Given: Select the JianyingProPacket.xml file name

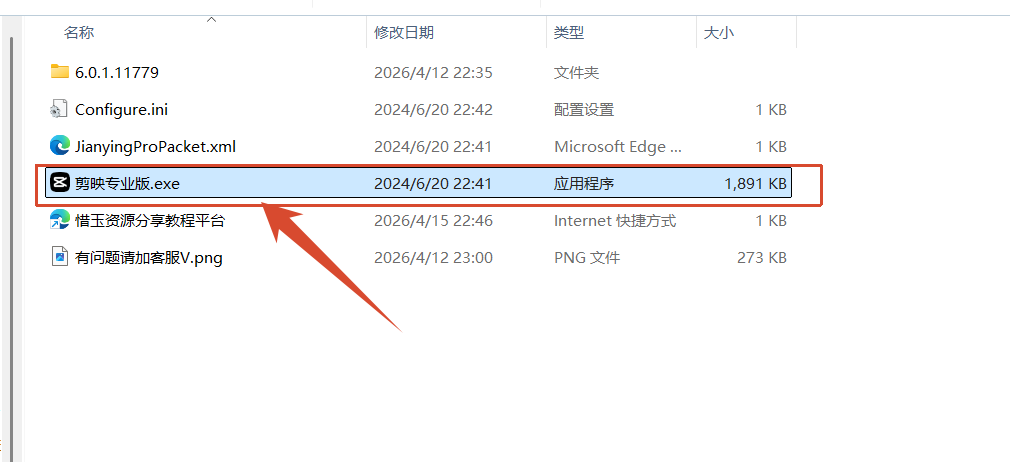Looking at the screenshot, I should (155, 147).
